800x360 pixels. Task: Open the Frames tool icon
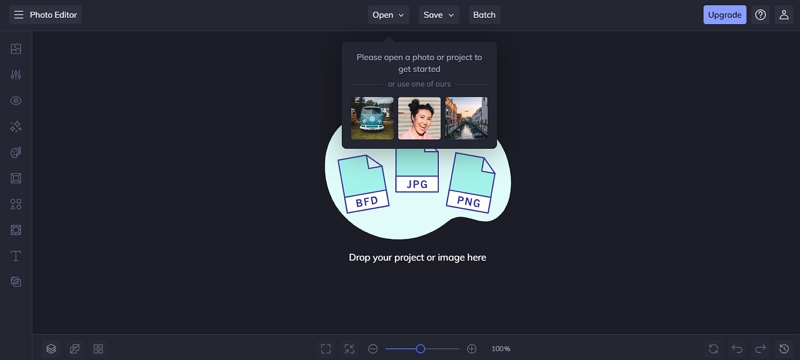click(x=16, y=178)
